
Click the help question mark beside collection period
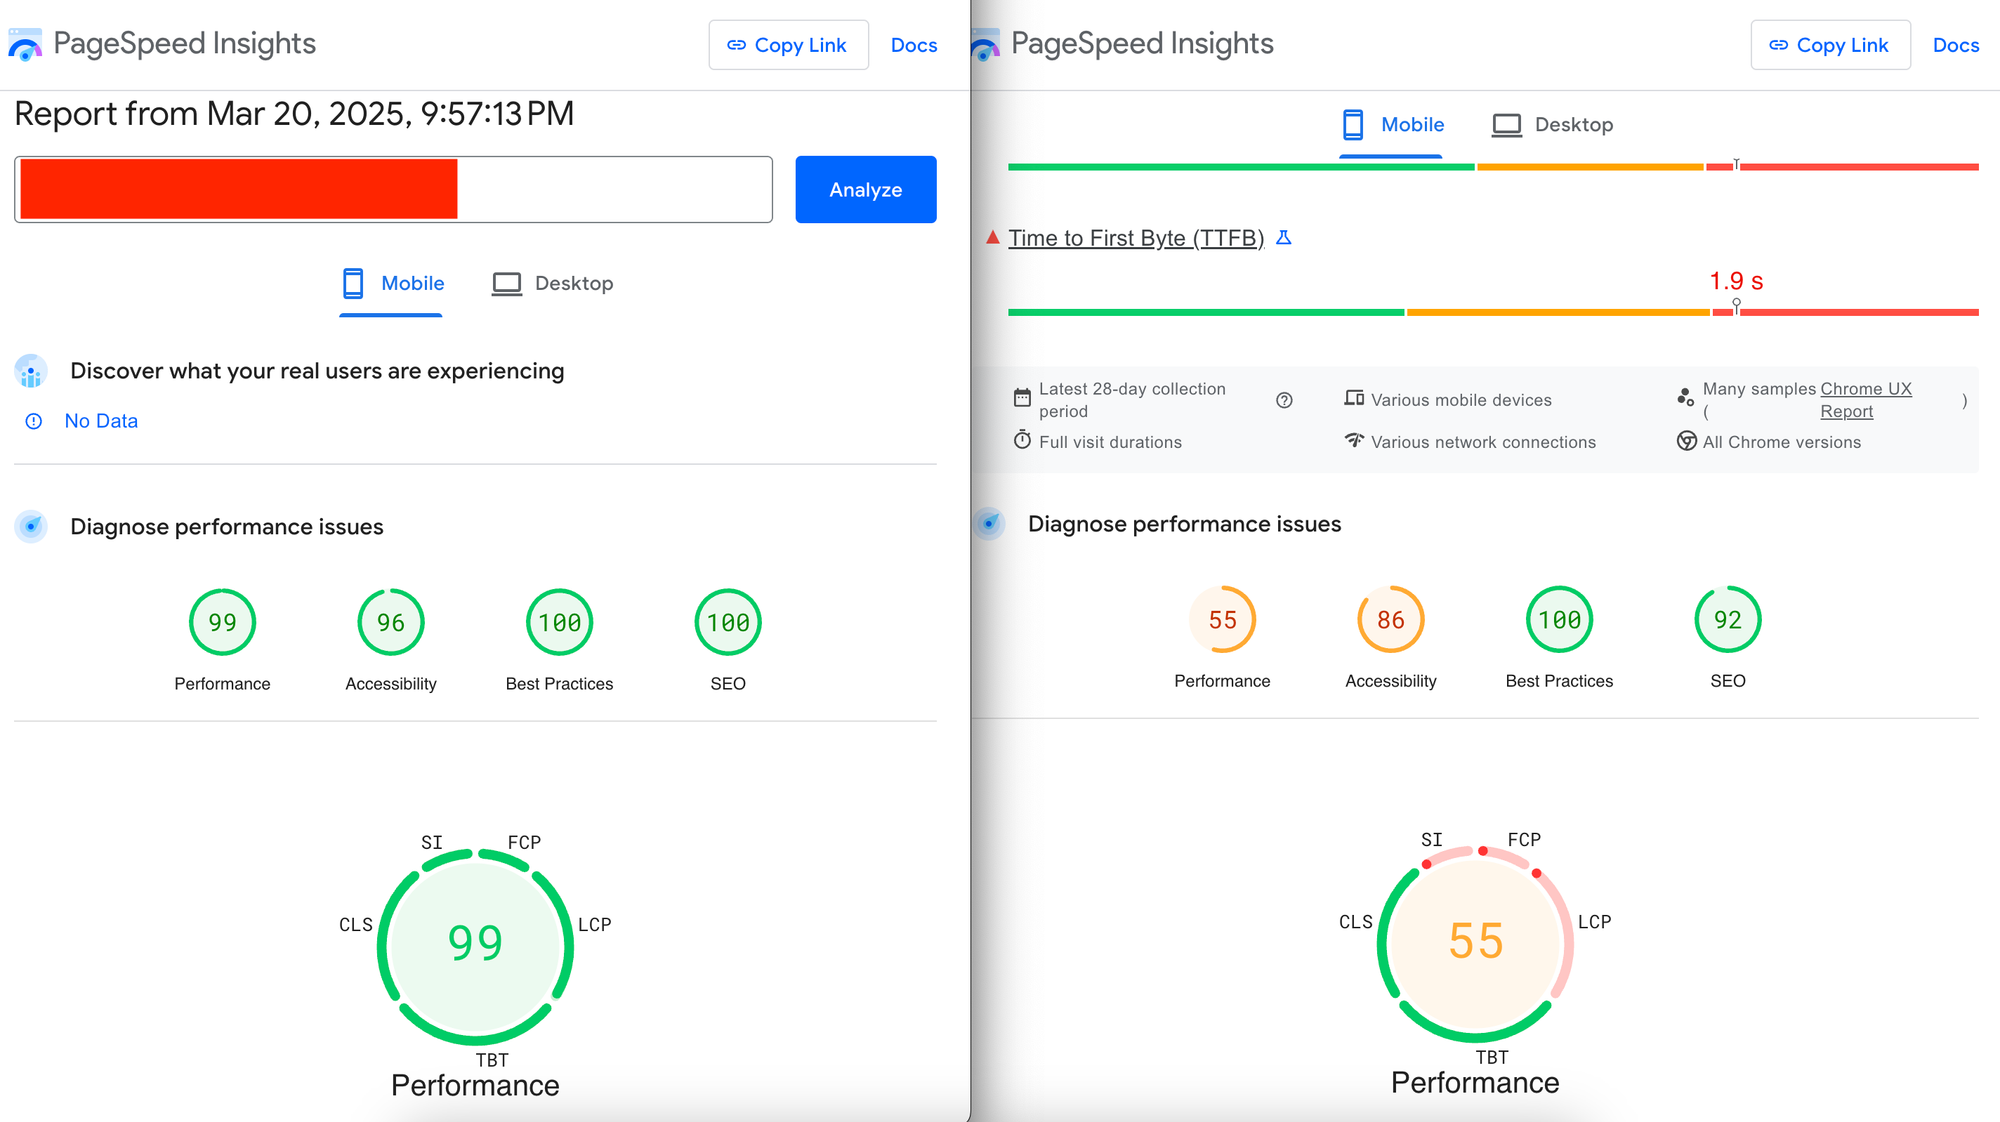pyautogui.click(x=1284, y=400)
